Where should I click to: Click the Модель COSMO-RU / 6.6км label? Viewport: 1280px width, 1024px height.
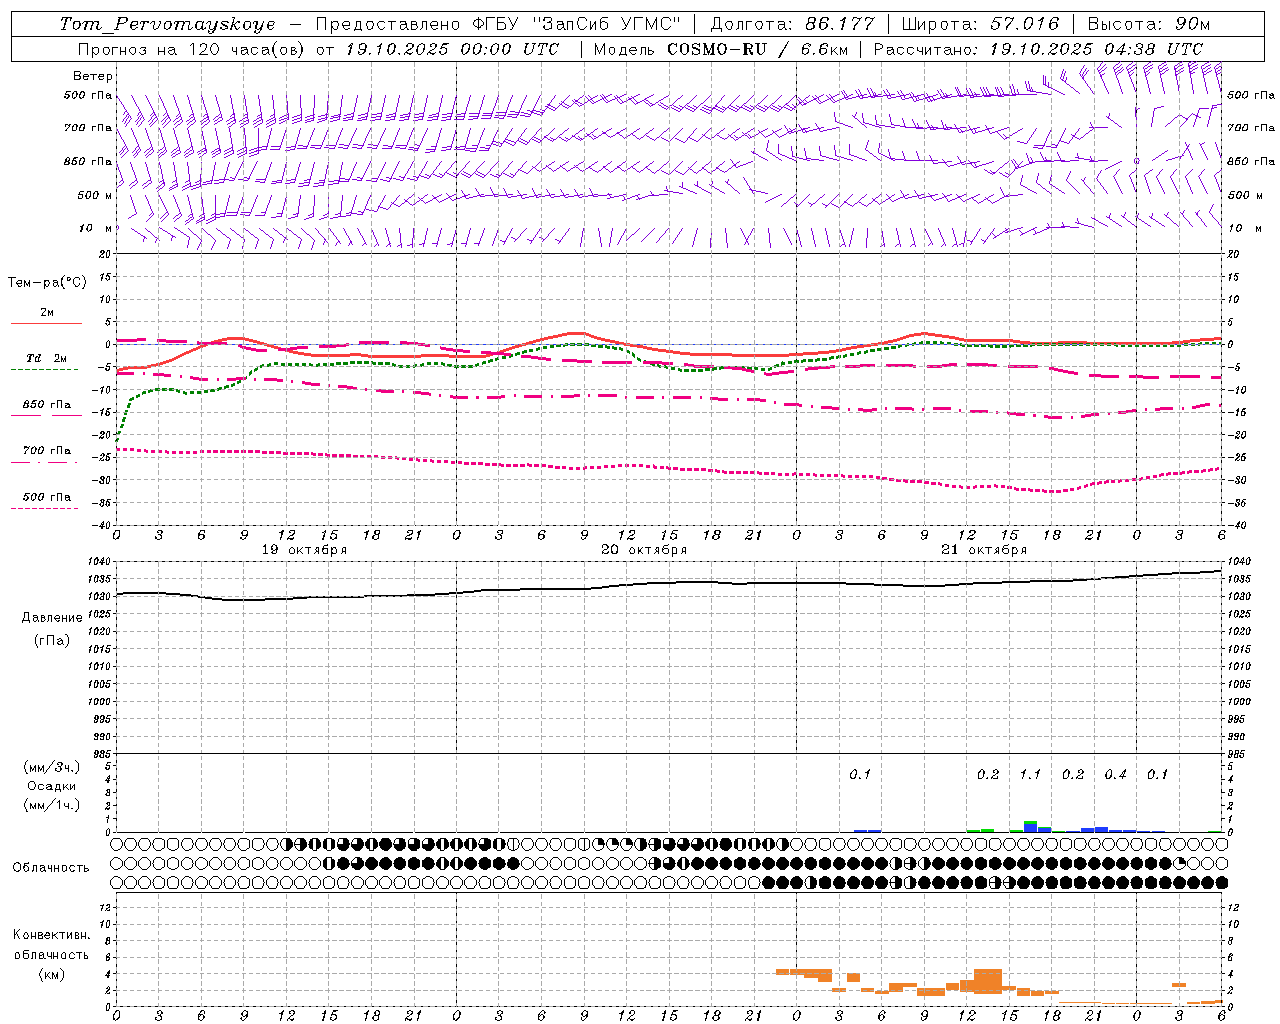[721, 49]
